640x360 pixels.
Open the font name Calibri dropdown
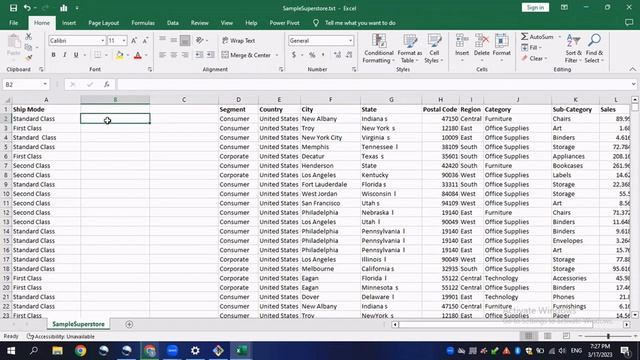[102, 40]
